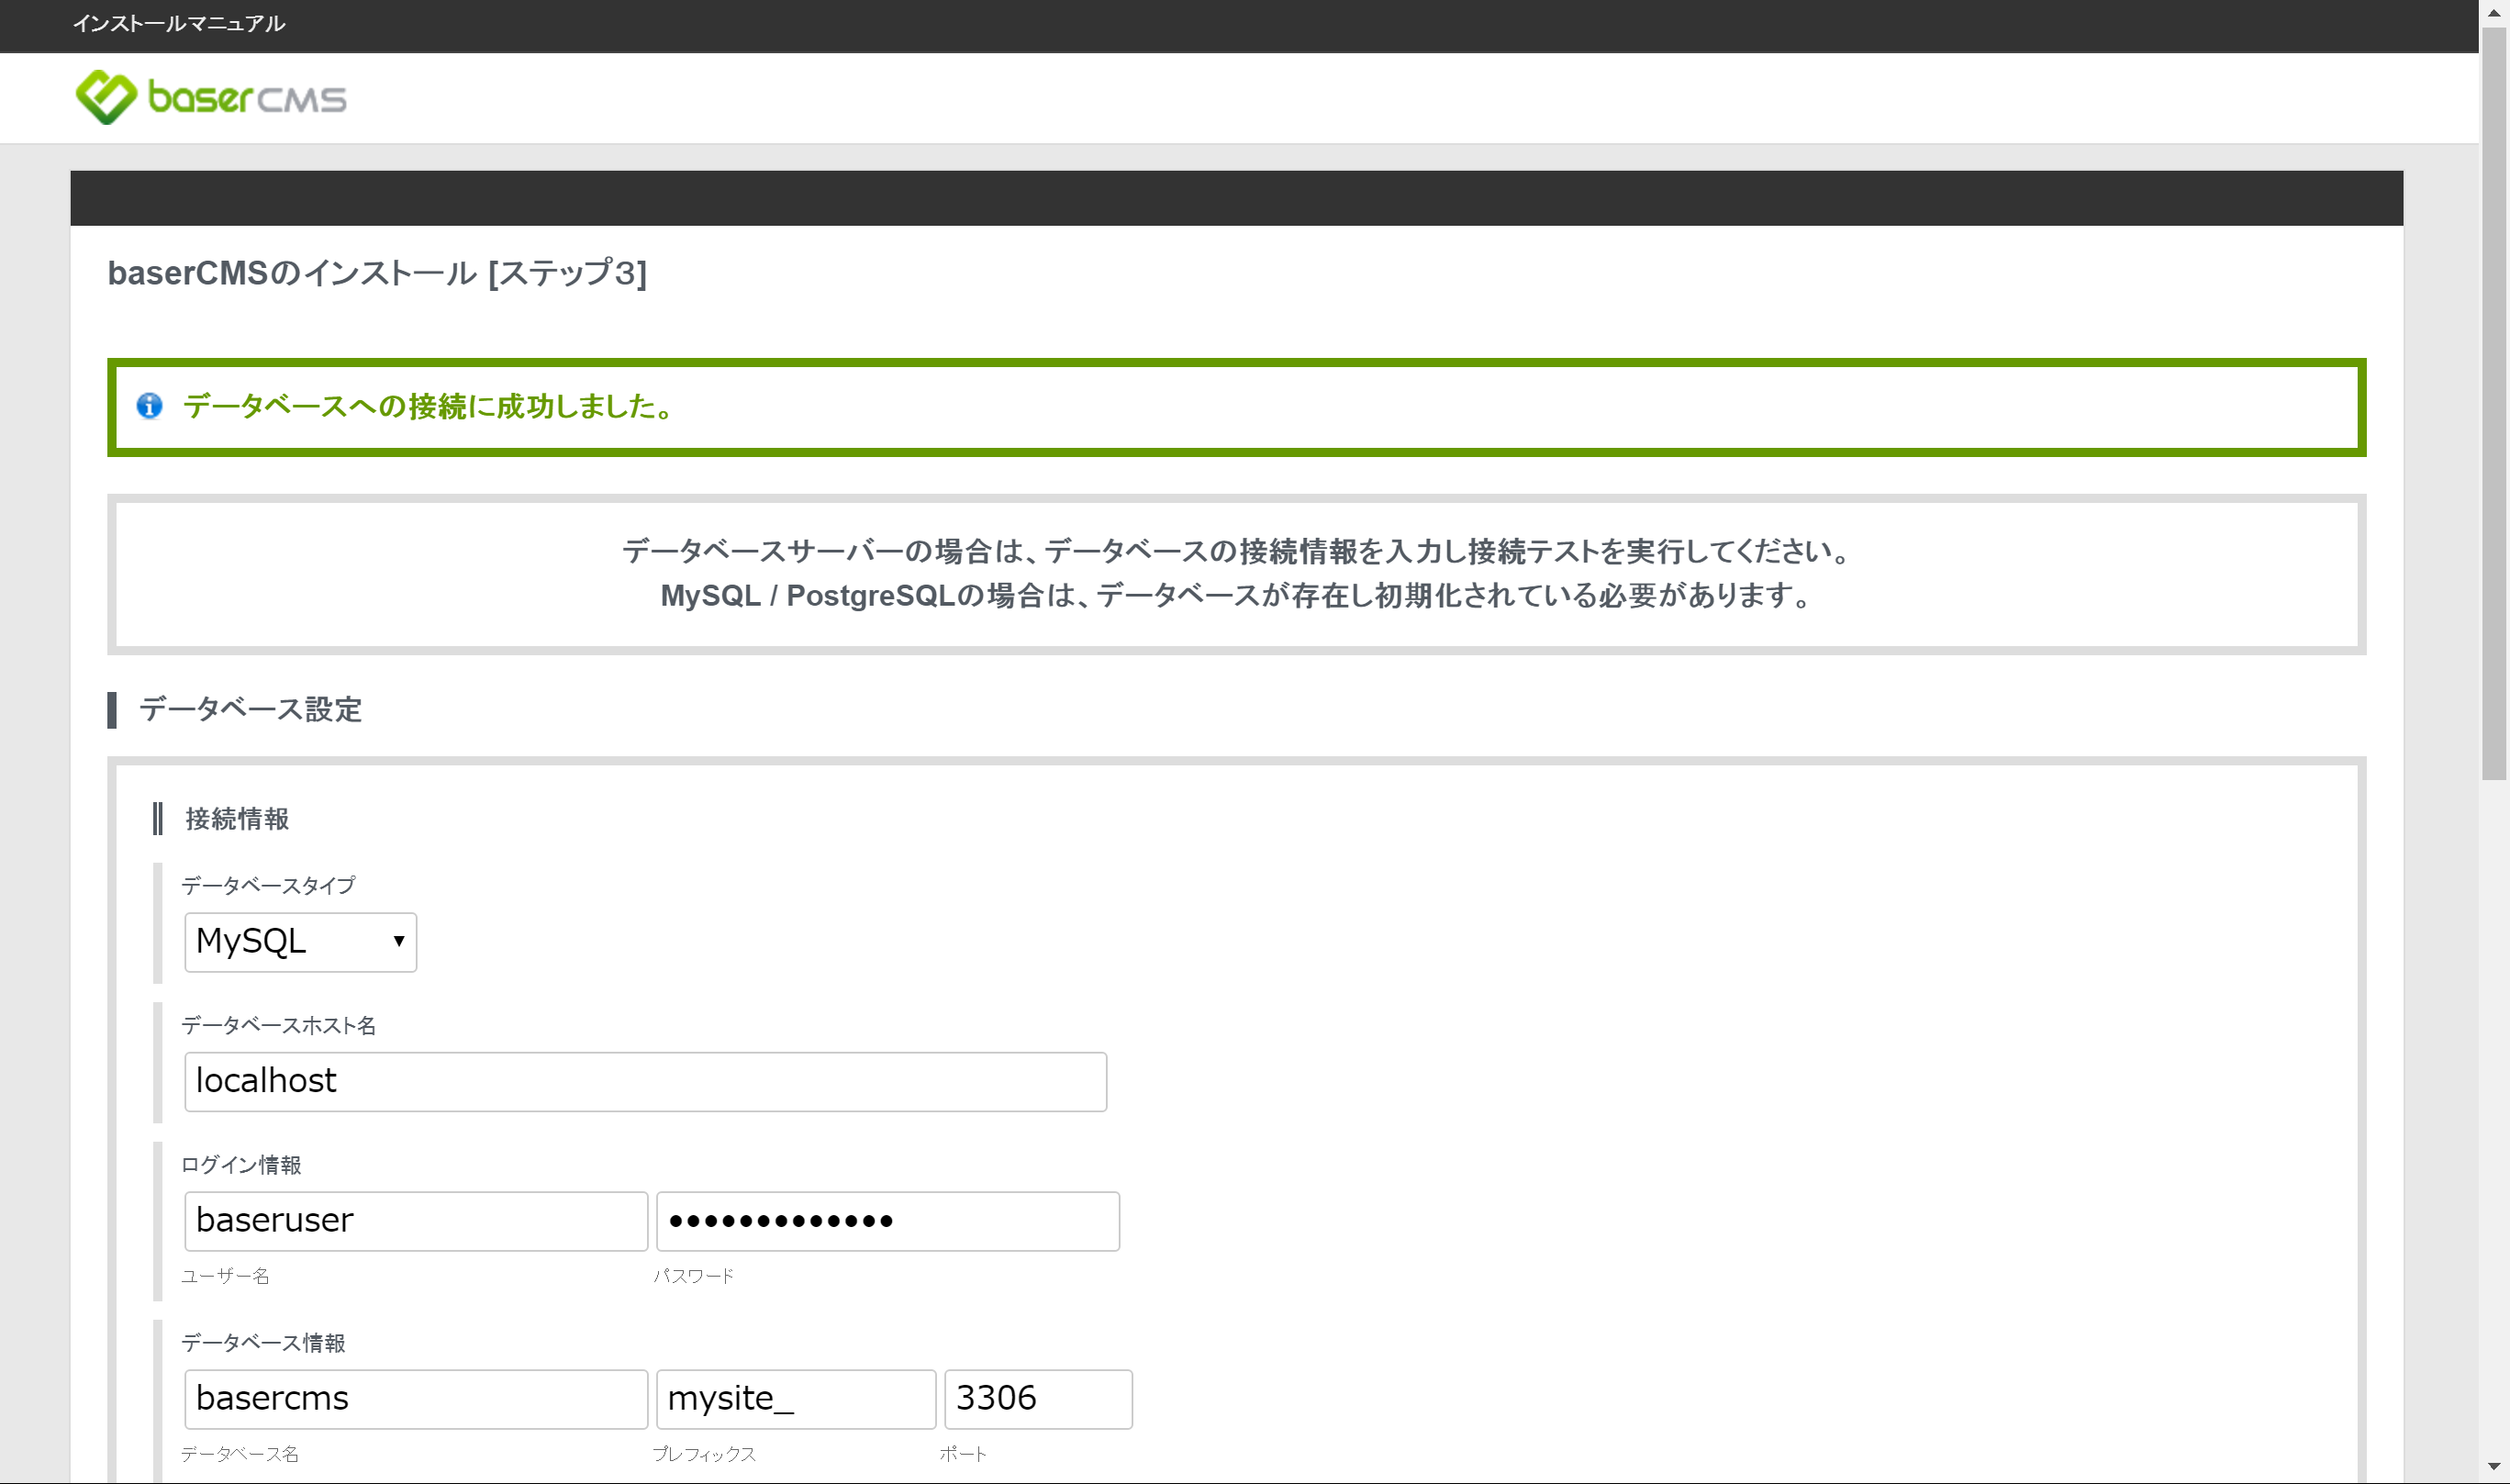This screenshot has height=1484, width=2510.
Task: Click the データベース情報 label
Action: (263, 1343)
